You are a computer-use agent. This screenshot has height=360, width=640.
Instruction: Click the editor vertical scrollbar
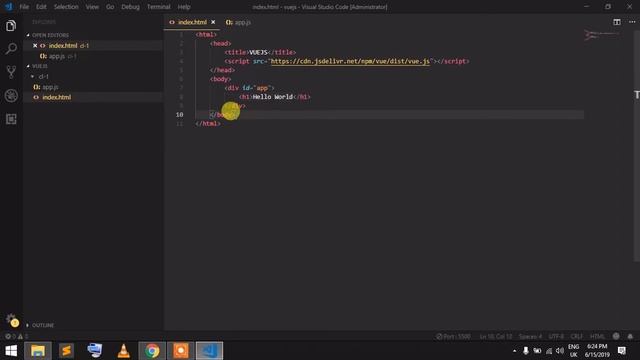point(637,145)
